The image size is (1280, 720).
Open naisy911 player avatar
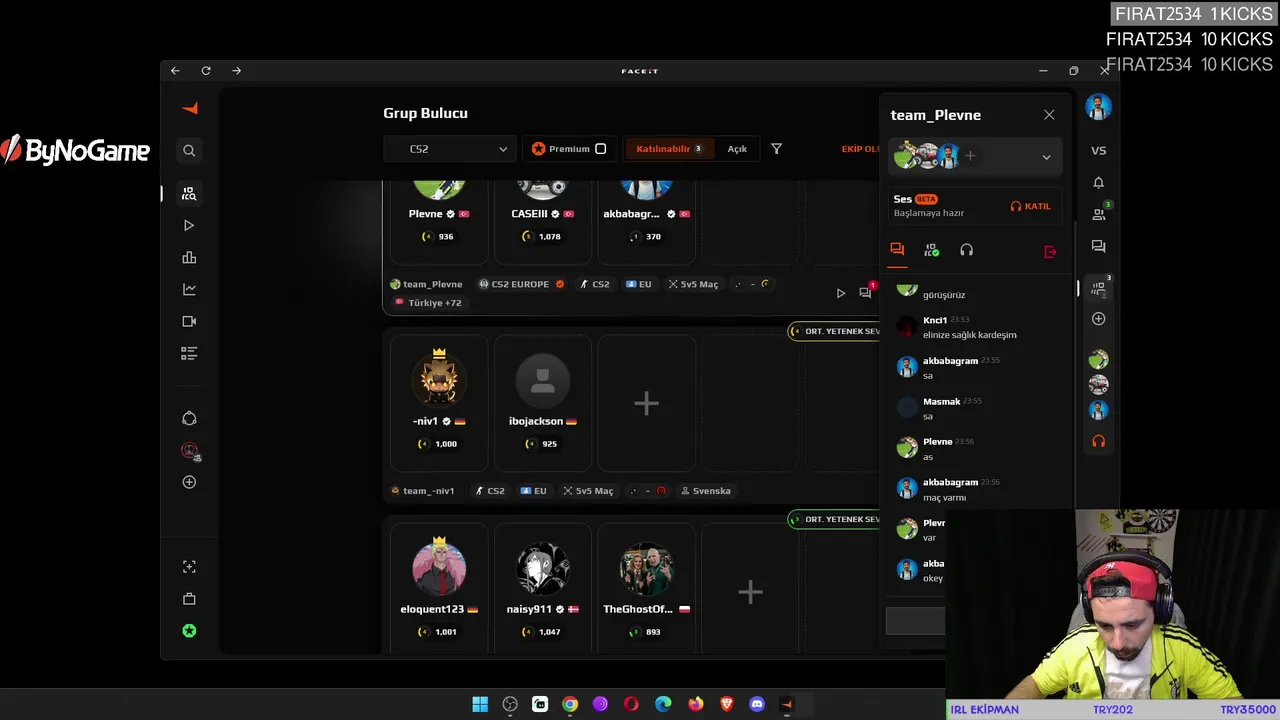point(543,568)
